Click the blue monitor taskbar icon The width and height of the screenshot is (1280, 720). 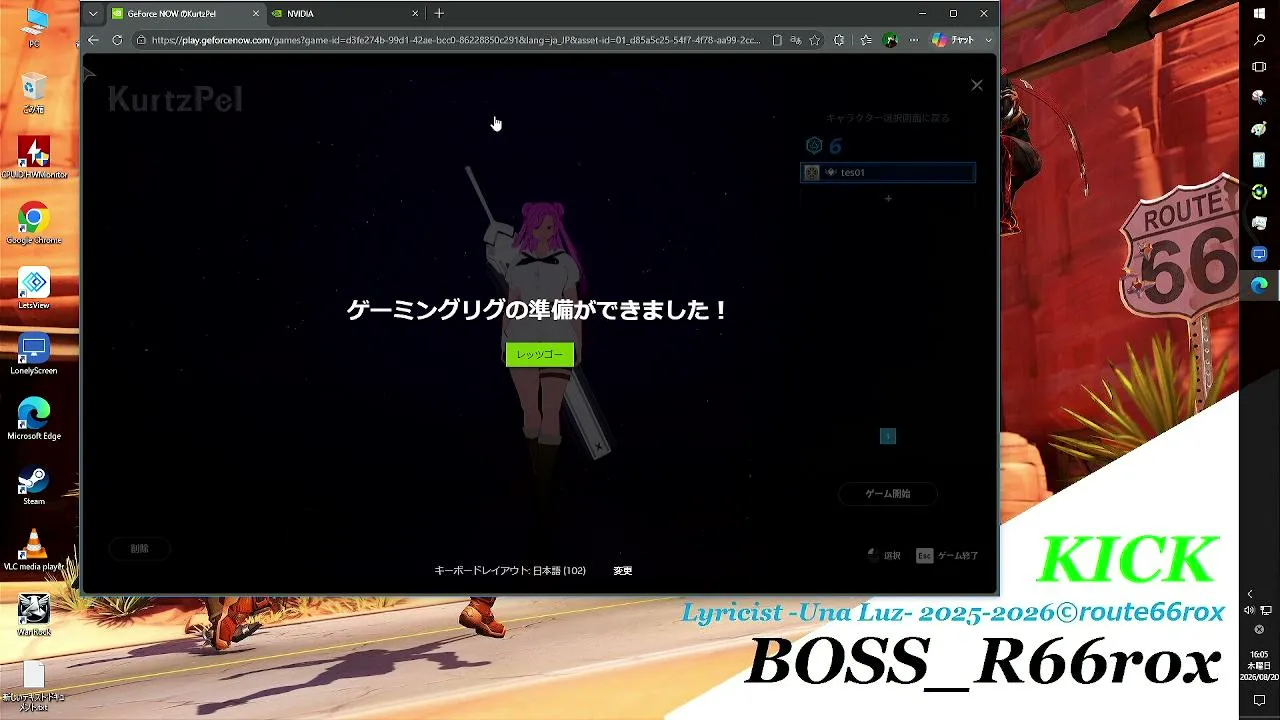click(1259, 254)
